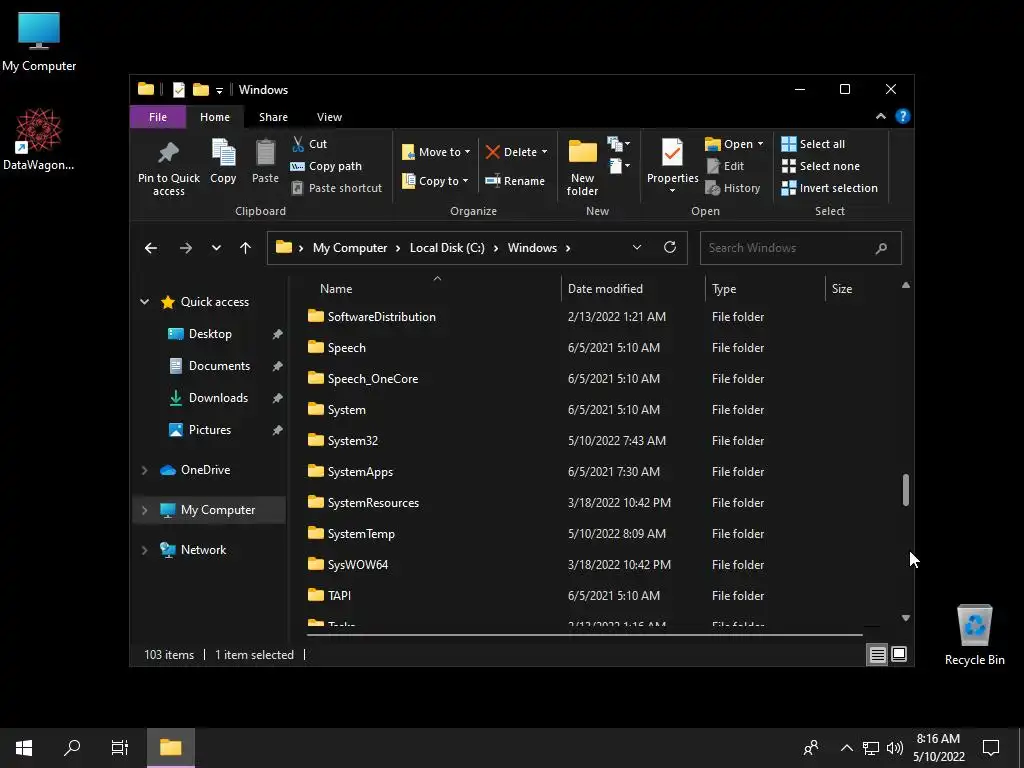Screen dimensions: 1024x768
Task: Click the file list scroll down arrow
Action: [906, 618]
